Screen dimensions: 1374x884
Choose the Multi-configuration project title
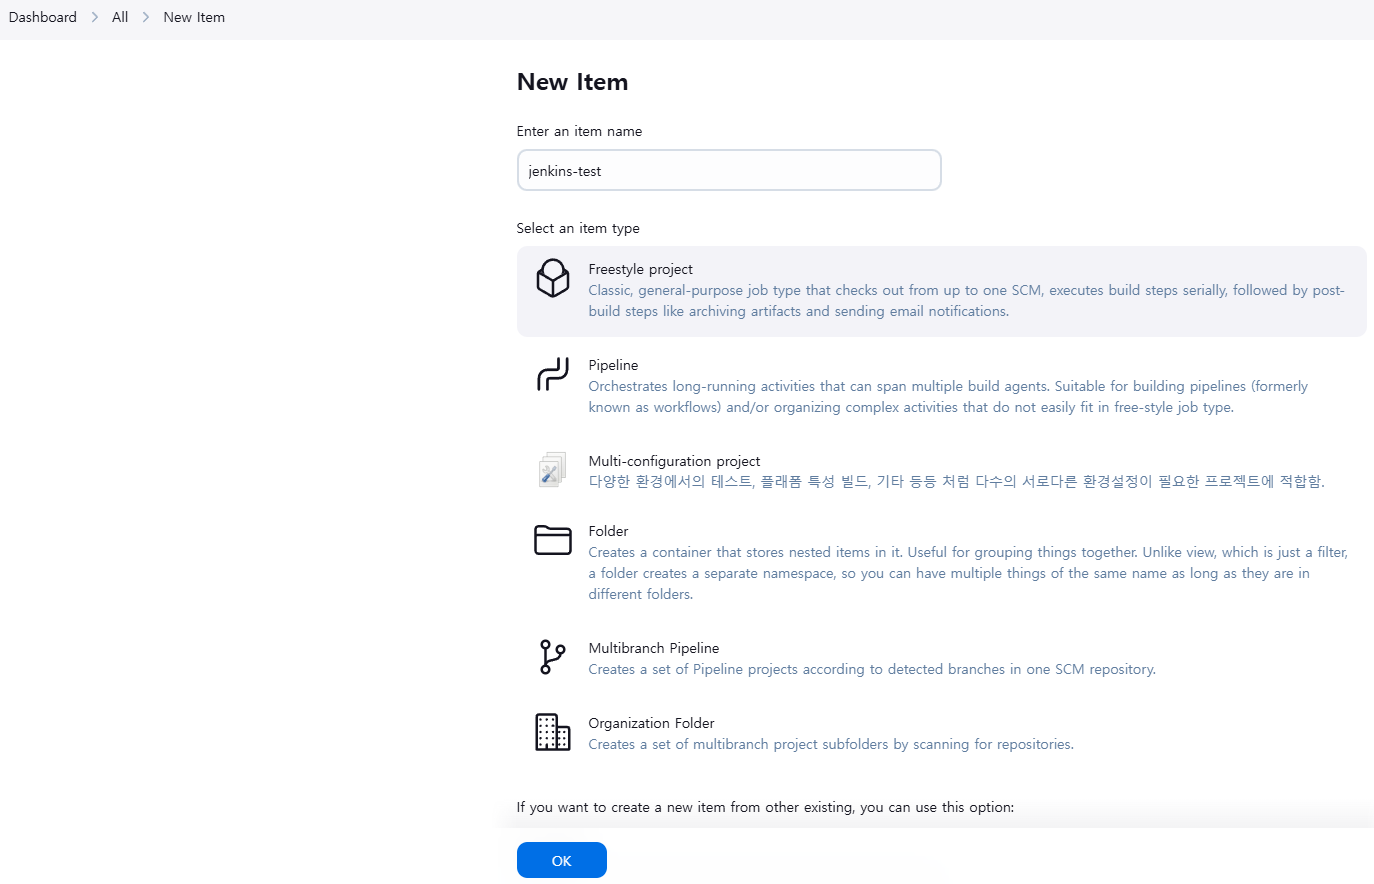674,461
